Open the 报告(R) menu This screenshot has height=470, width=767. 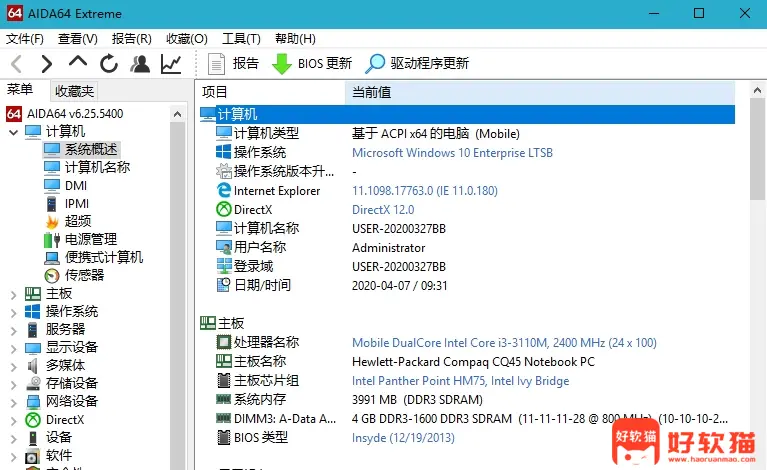point(131,39)
